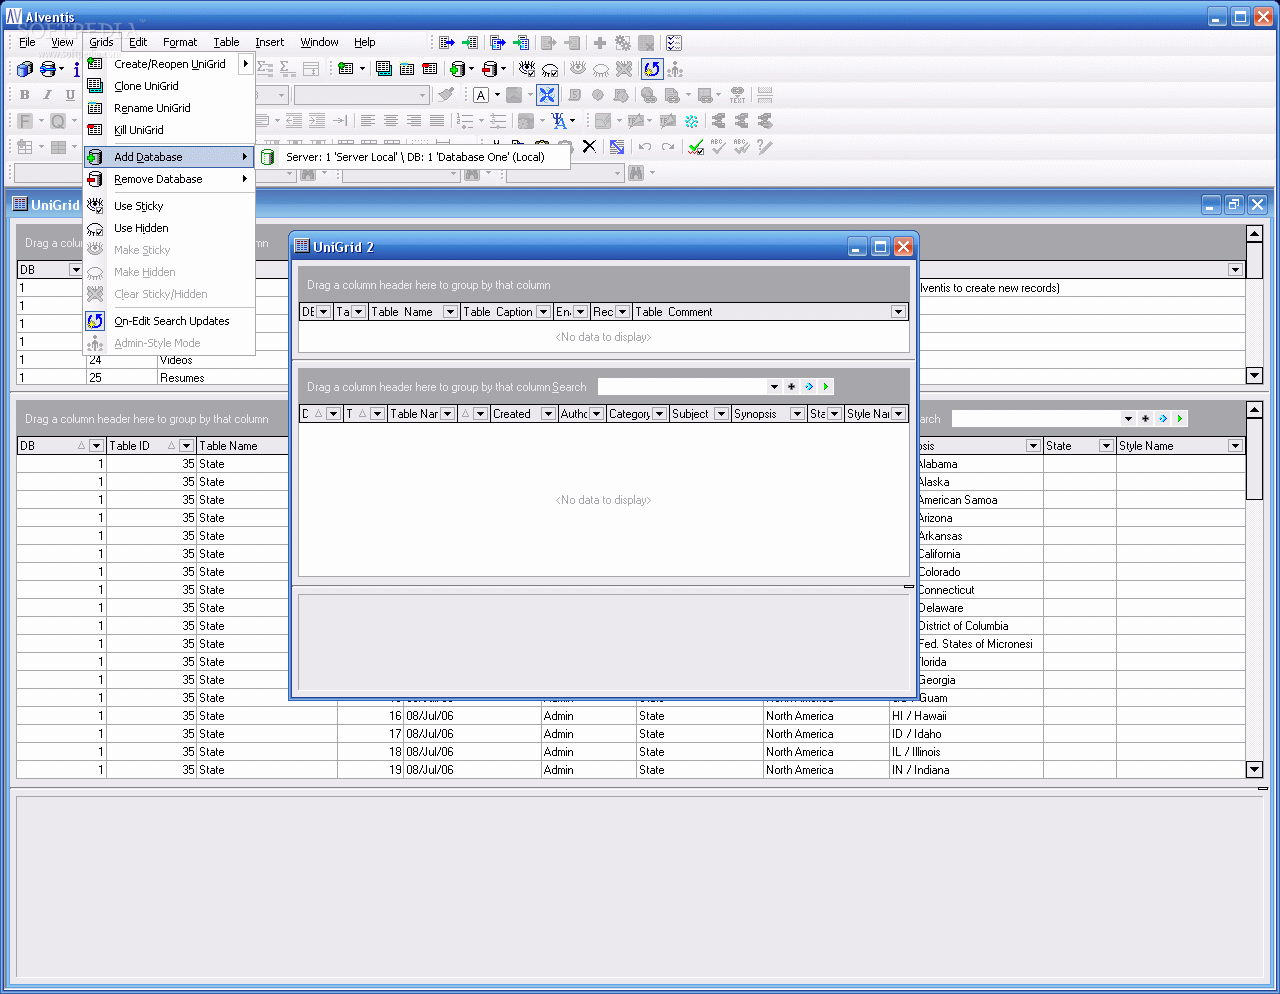Click the Use Sticky eye toolbar icon

[x=527, y=69]
